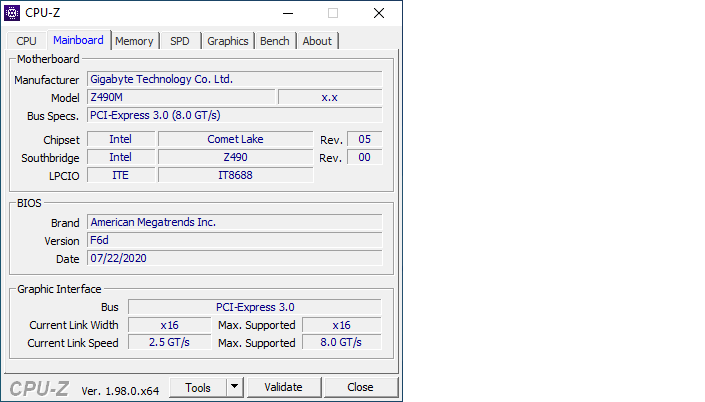705x402 pixels.
Task: Click the model revision field x.x
Action: 330,97
